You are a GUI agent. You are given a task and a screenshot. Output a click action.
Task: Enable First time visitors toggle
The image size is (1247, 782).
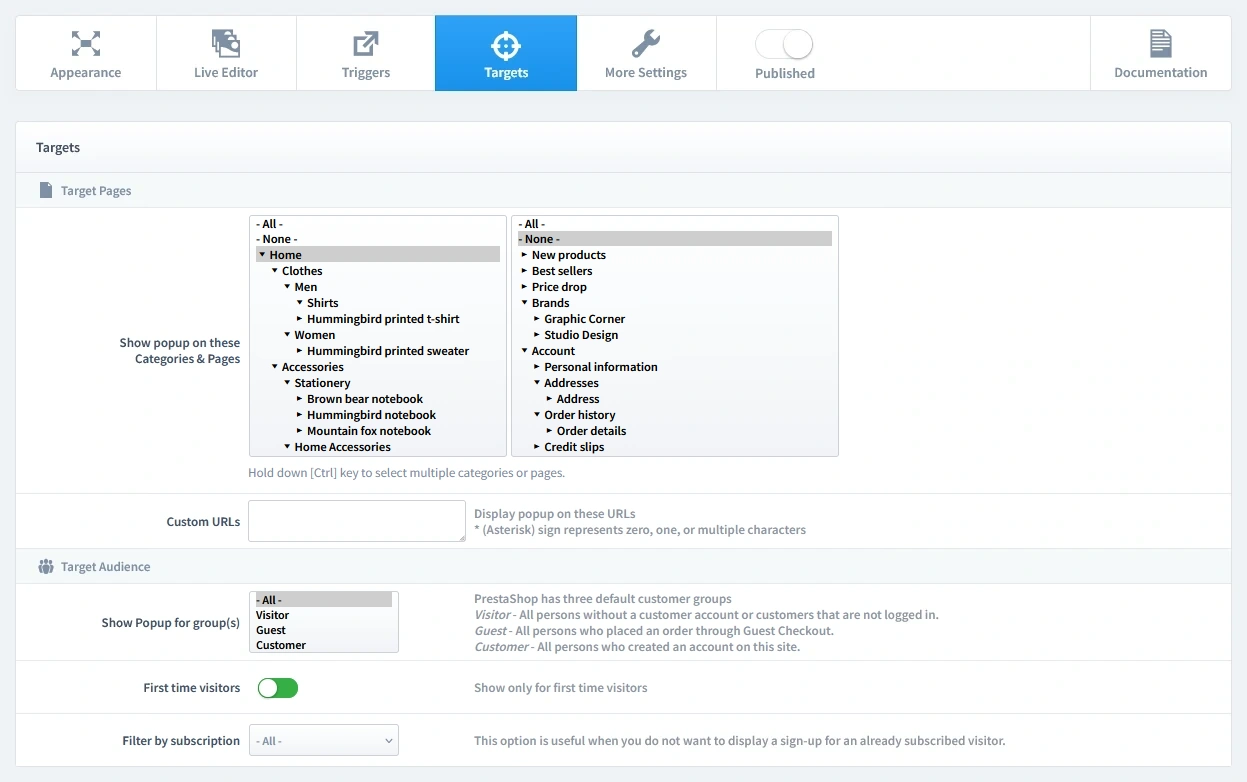(x=277, y=688)
